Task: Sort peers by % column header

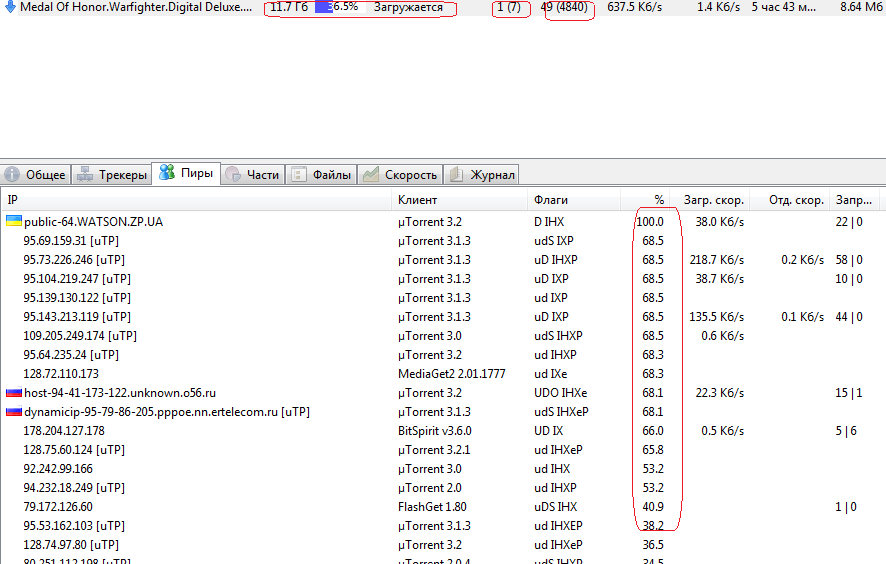Action: [645, 199]
